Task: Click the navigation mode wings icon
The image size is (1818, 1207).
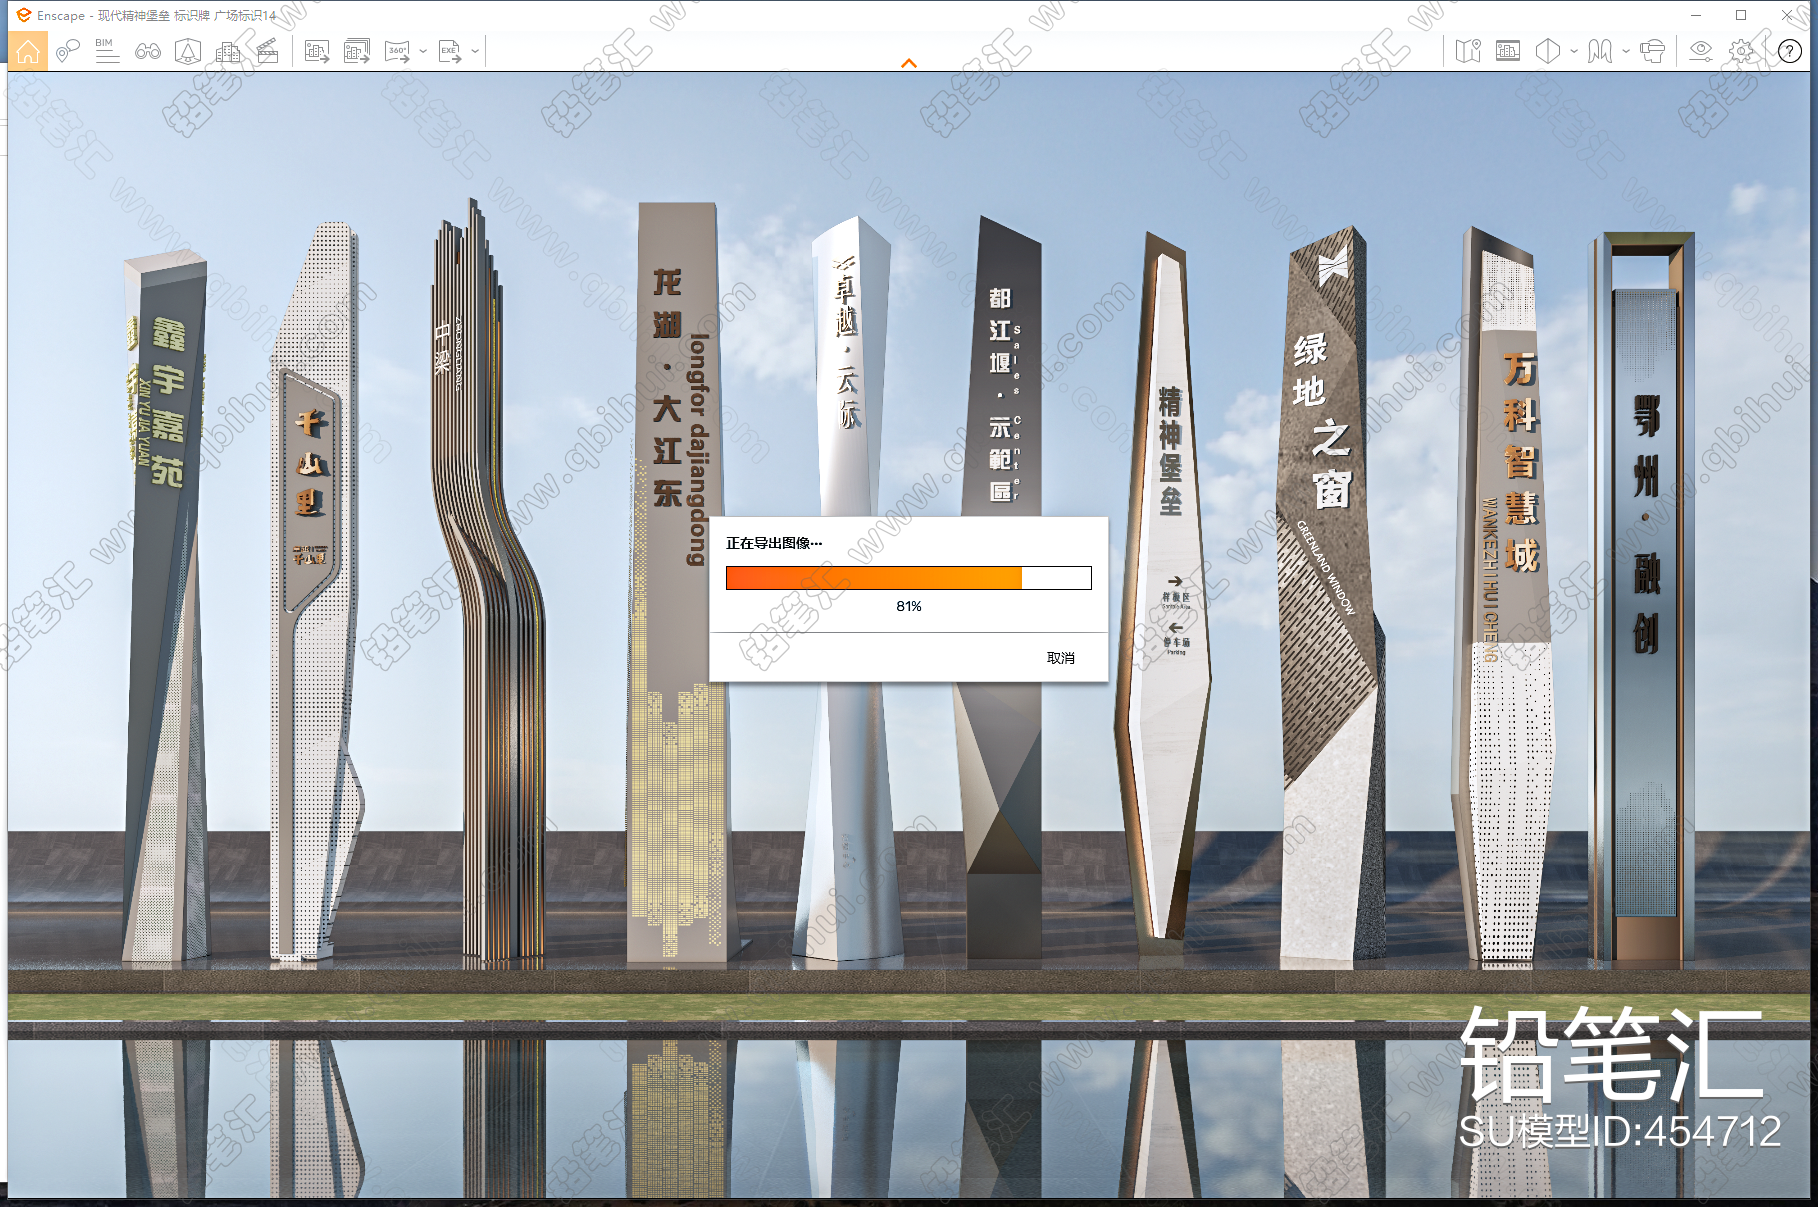Action: pyautogui.click(x=1600, y=51)
